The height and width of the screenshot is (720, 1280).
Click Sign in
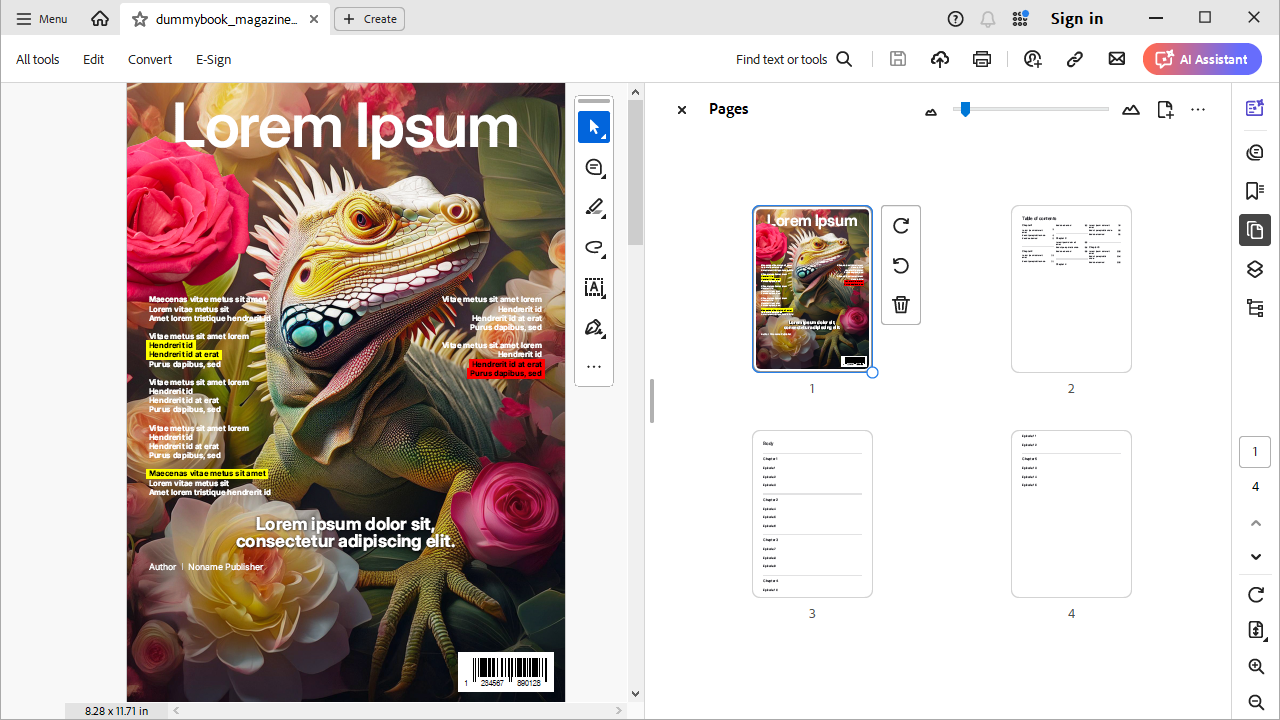coord(1077,19)
